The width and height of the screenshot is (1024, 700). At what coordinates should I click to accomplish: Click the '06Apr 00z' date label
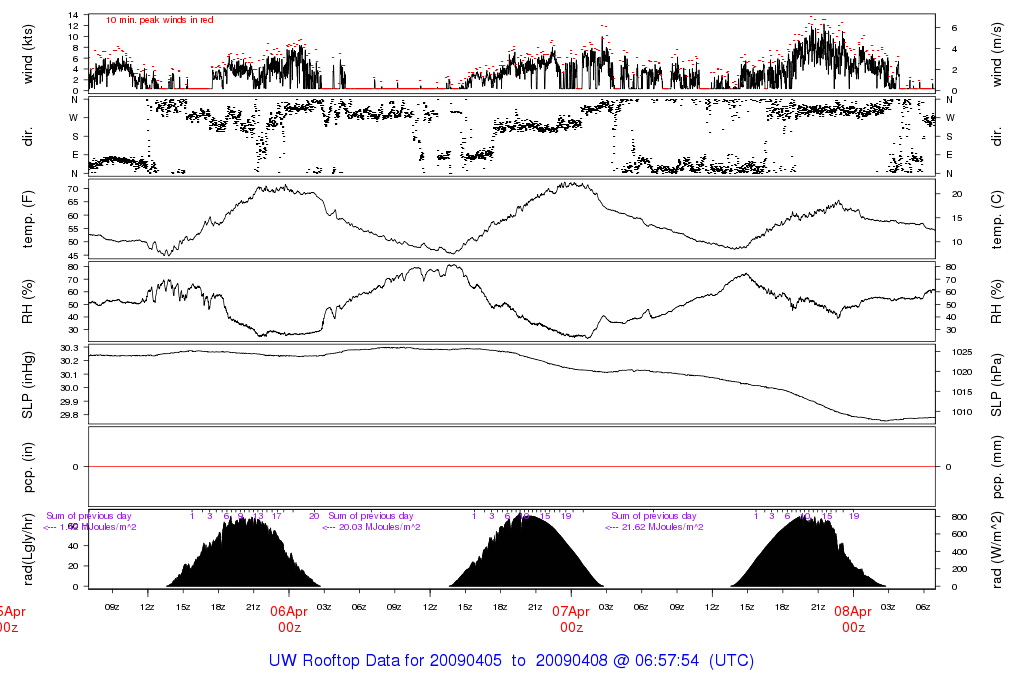click(x=289, y=619)
